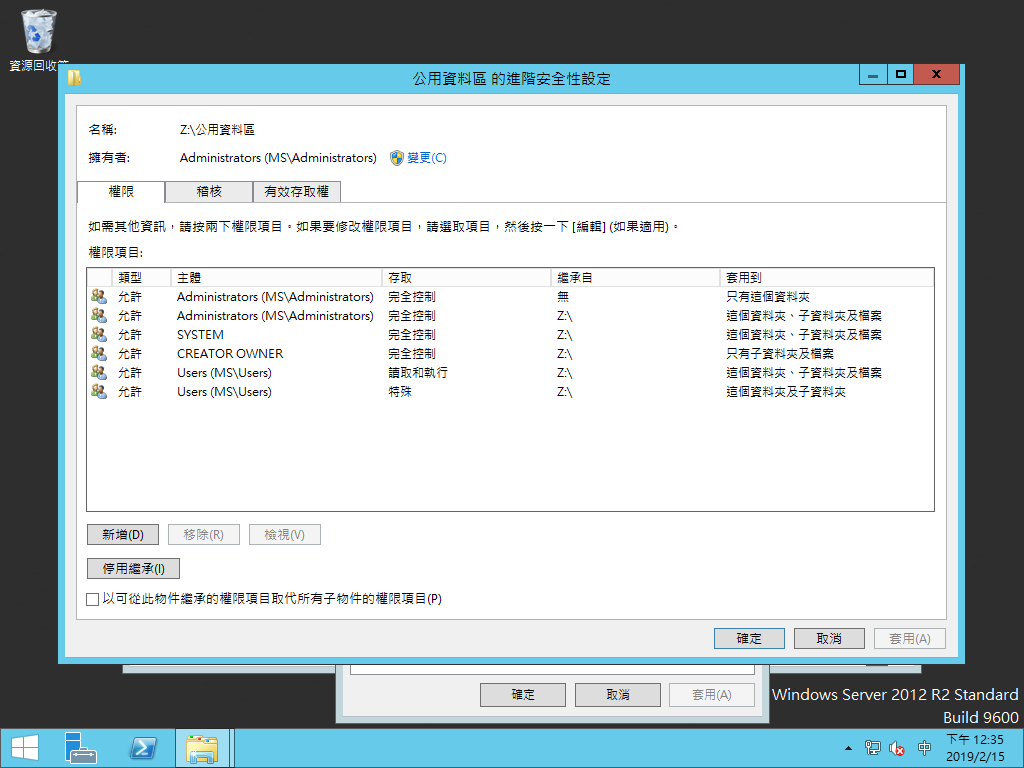
Task: Click 確定 in the background properties window
Action: pos(522,695)
